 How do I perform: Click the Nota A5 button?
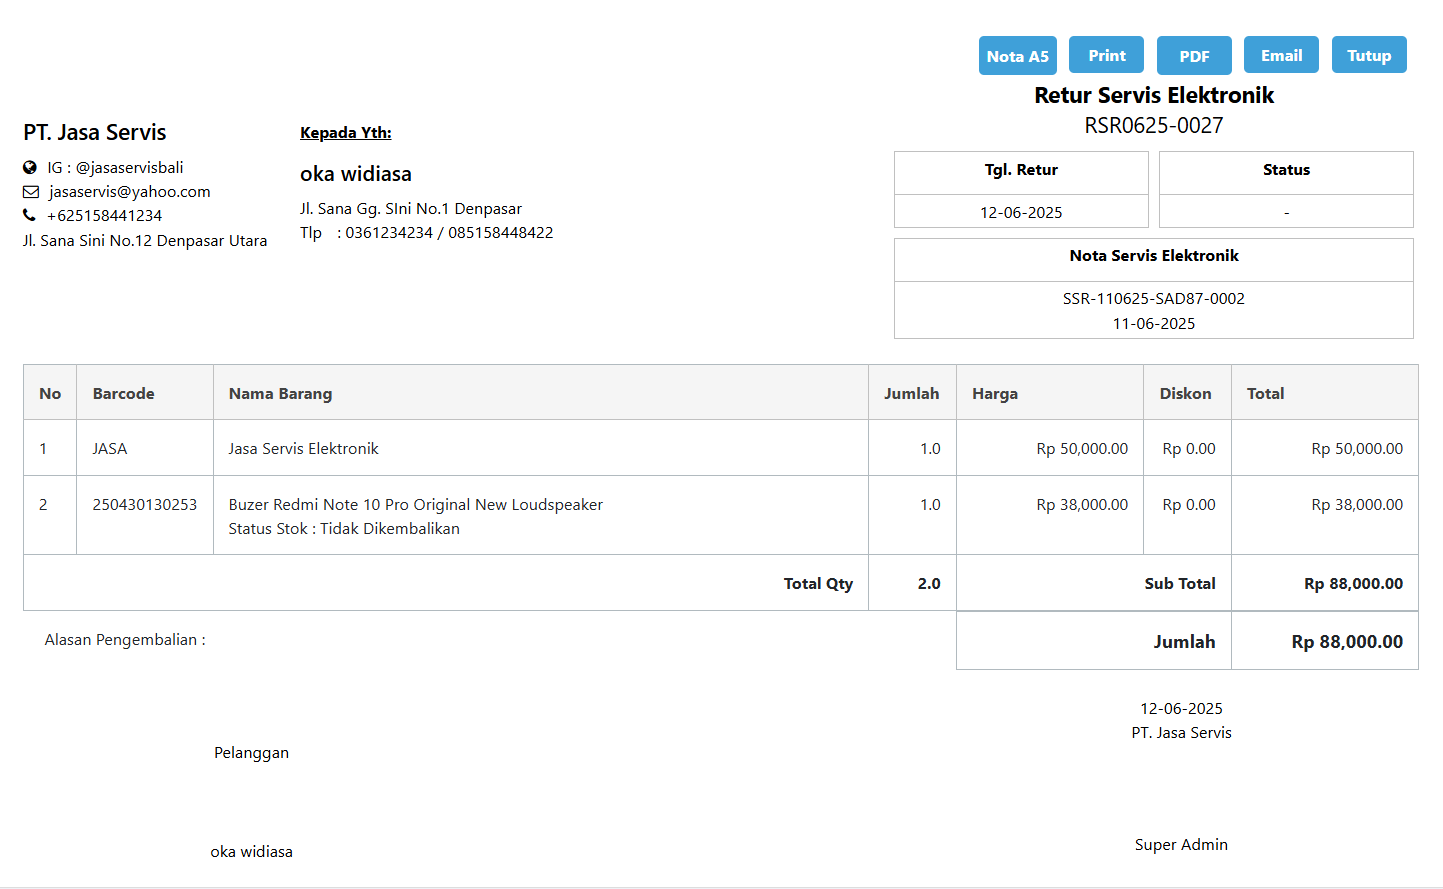1017,56
